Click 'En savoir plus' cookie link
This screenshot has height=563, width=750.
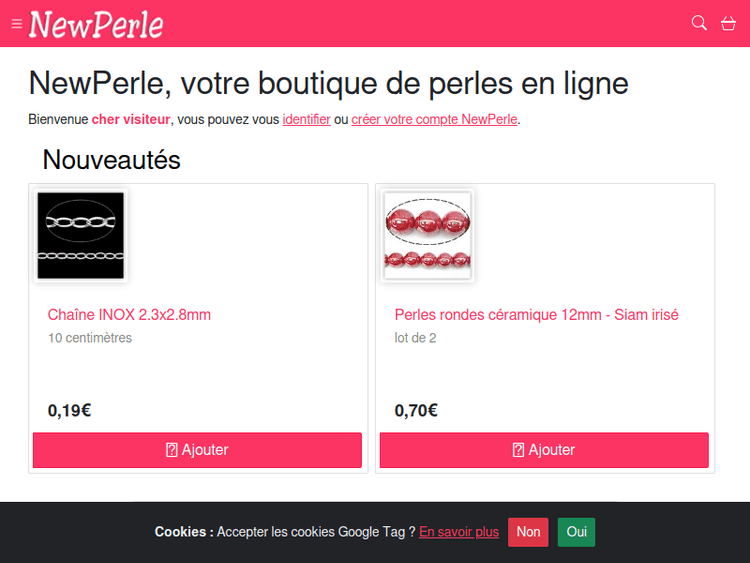(x=459, y=532)
